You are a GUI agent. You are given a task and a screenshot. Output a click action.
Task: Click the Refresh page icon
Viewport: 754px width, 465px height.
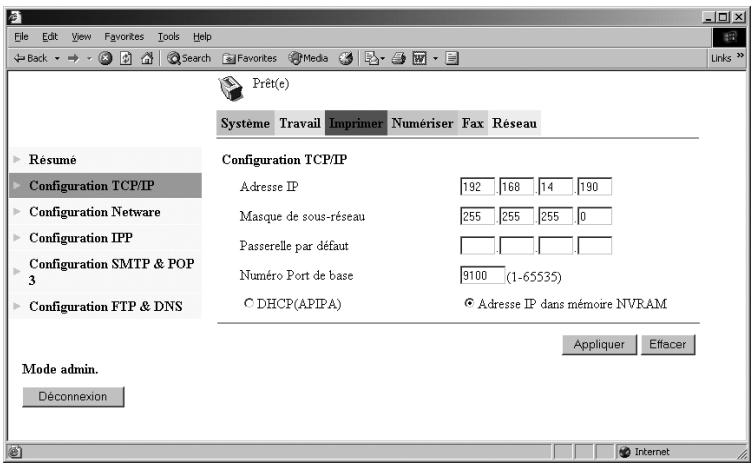pyautogui.click(x=126, y=58)
